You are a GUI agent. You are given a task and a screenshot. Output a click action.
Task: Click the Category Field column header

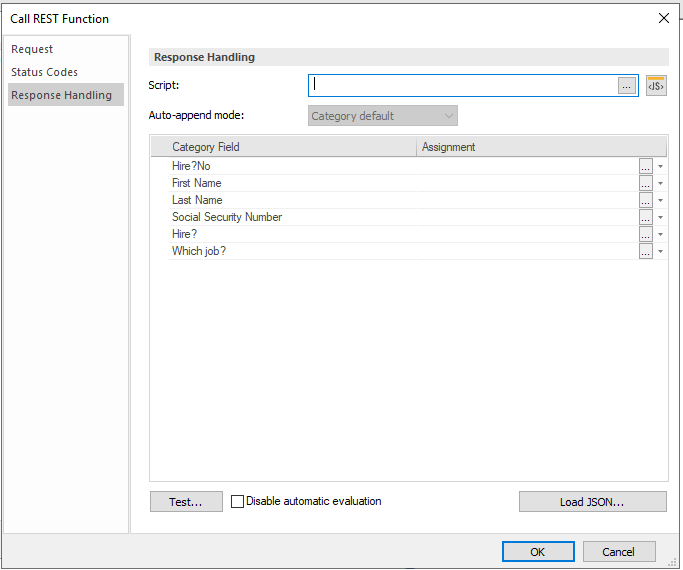point(284,147)
